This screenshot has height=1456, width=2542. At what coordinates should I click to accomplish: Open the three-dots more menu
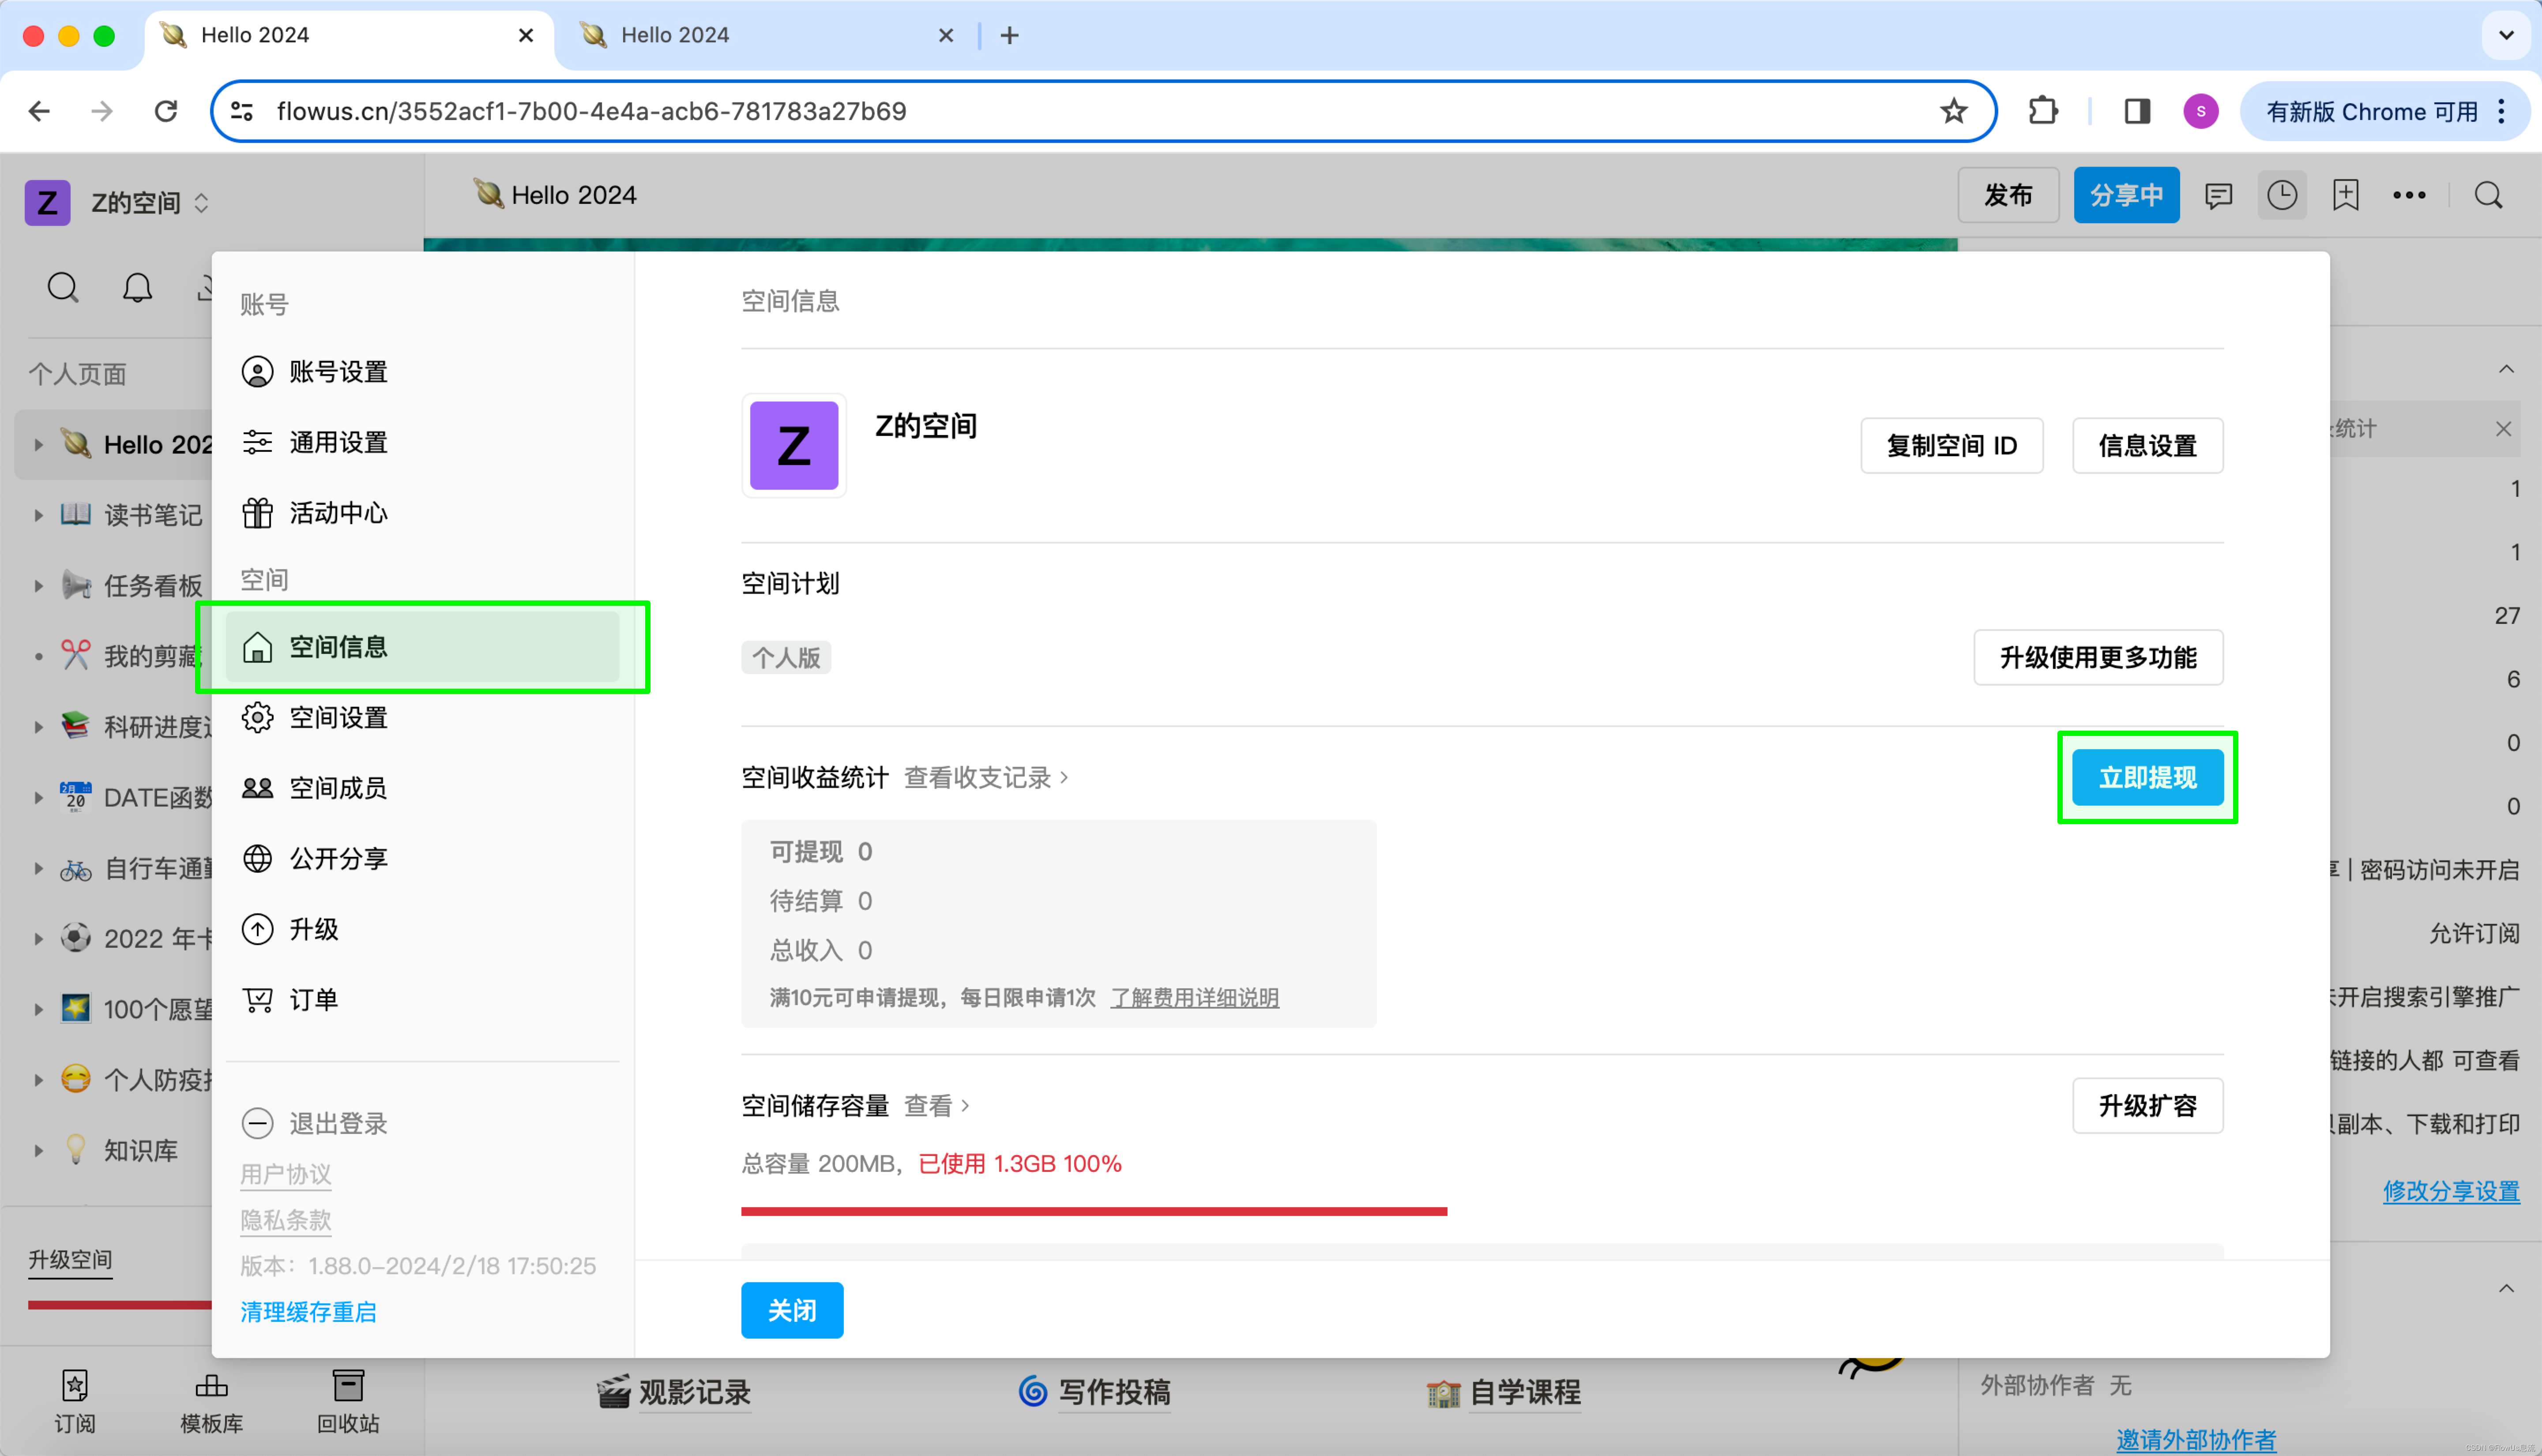2409,196
